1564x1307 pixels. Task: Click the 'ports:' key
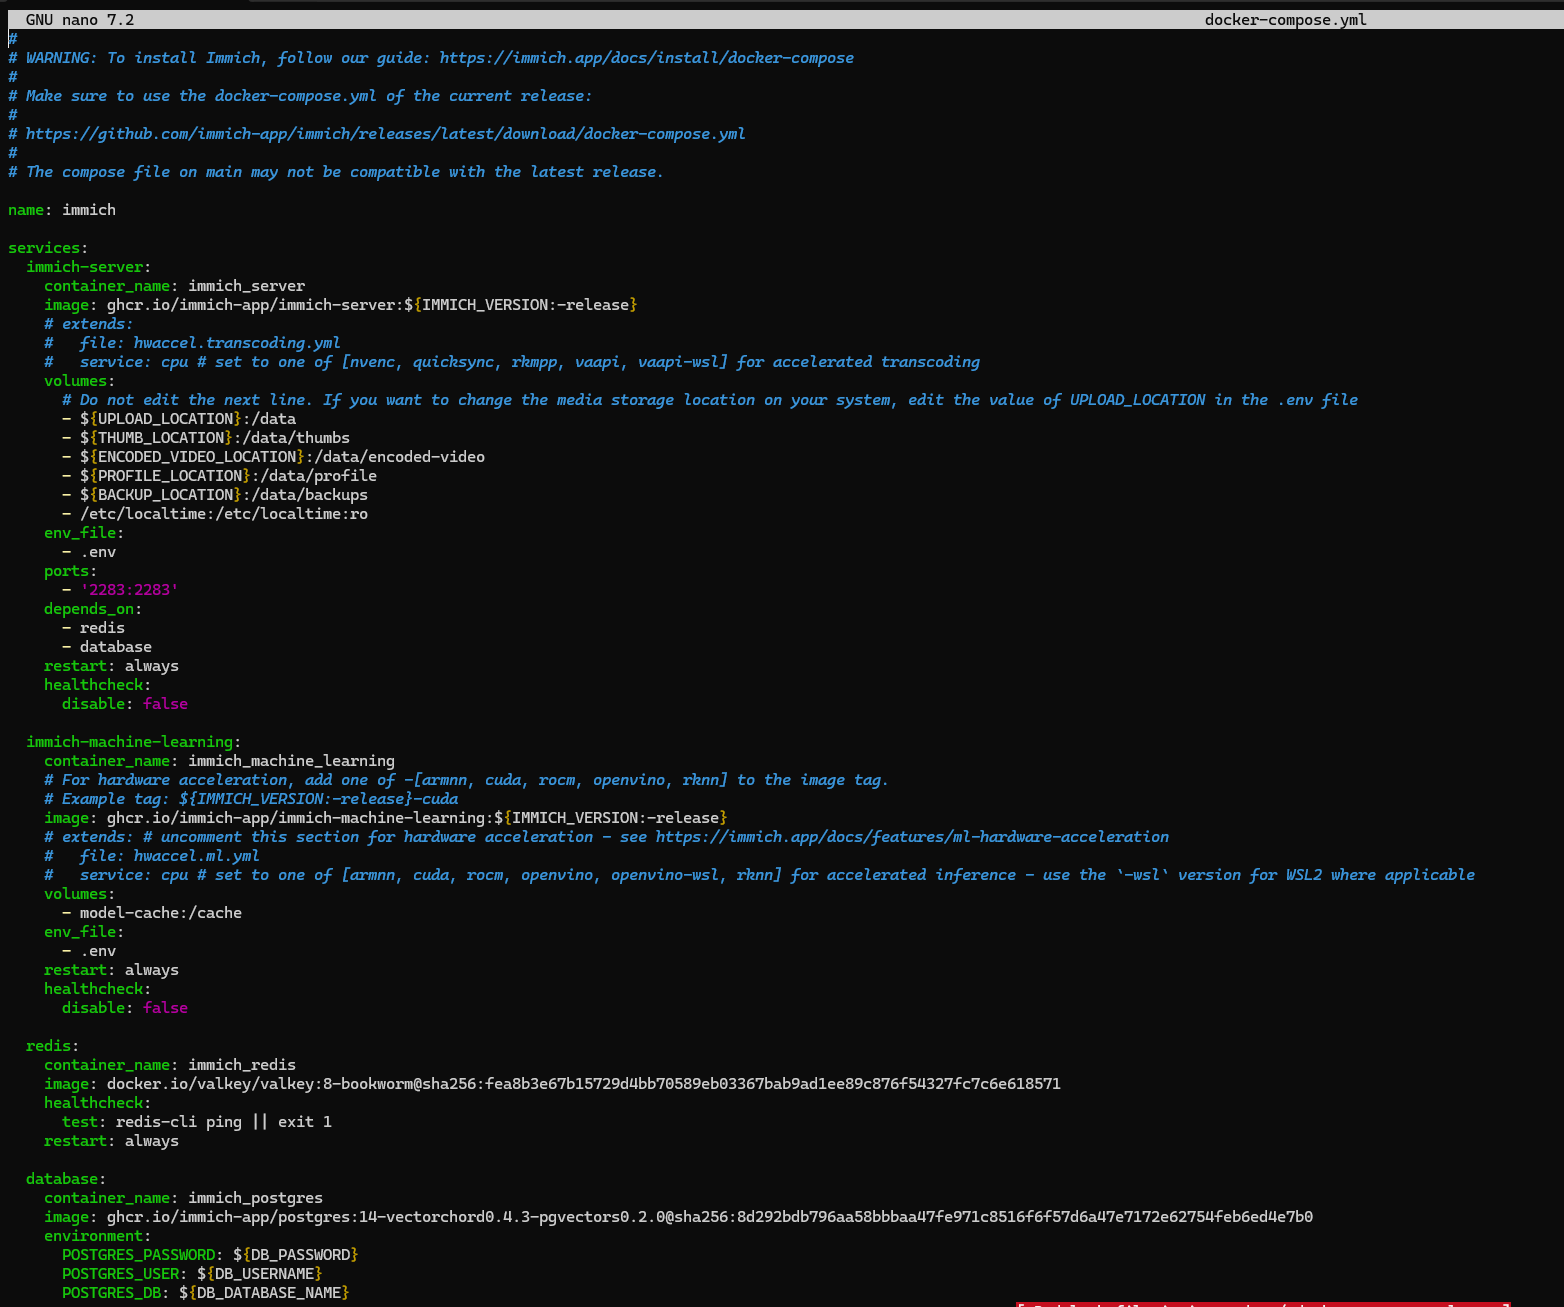click(71, 571)
